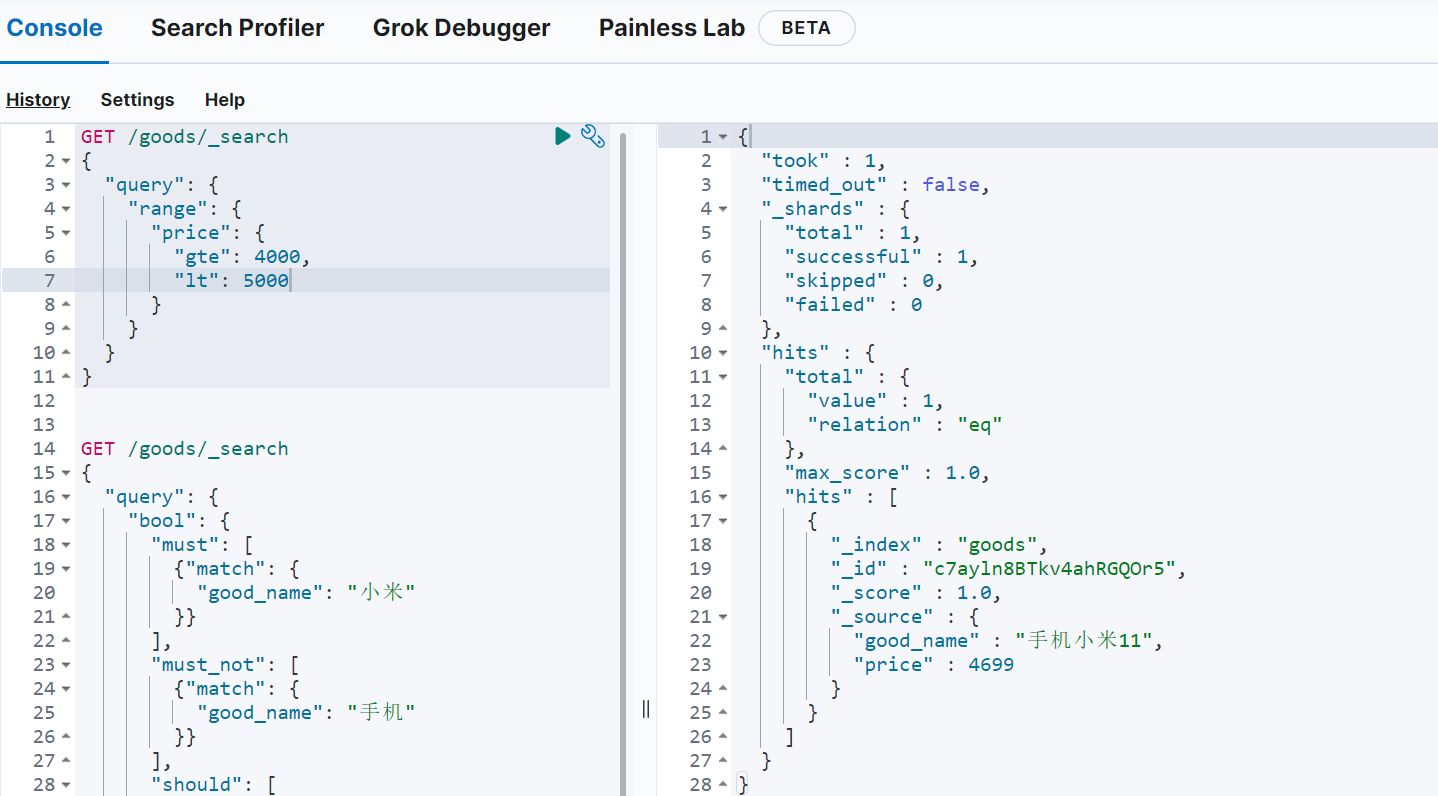Select the Console tab
This screenshot has width=1438, height=796.
[x=55, y=28]
